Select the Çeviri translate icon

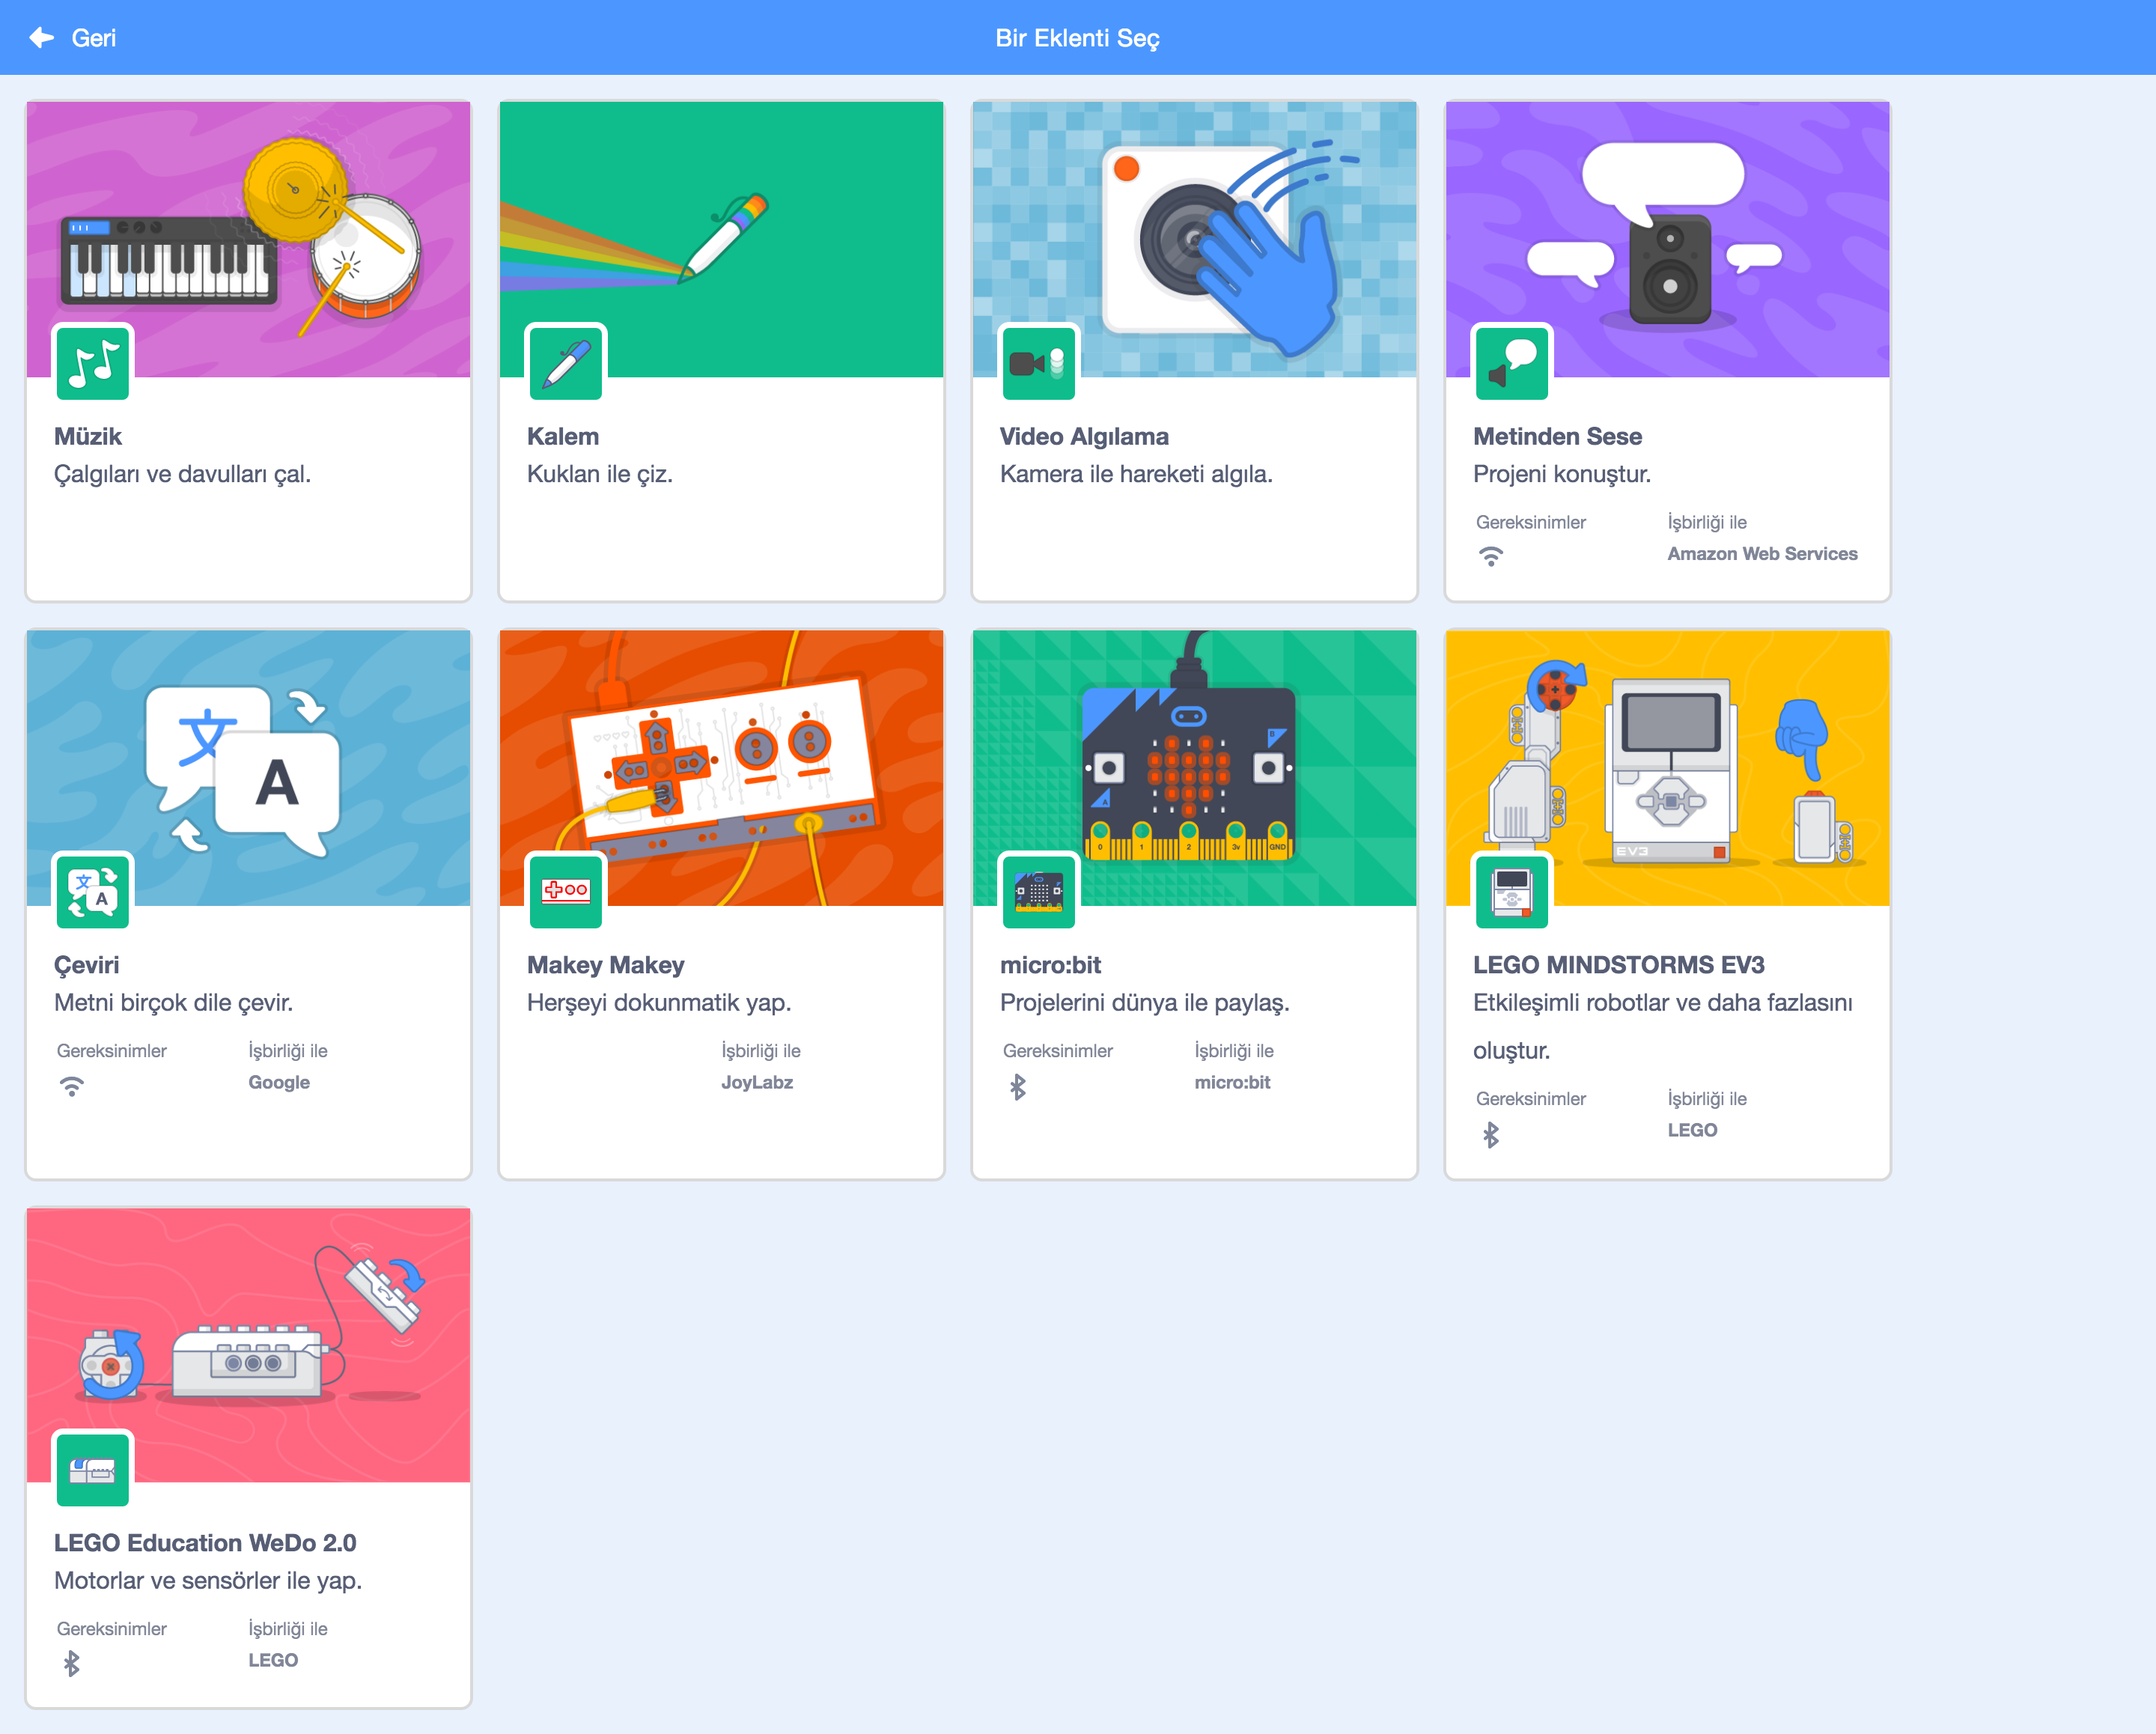[x=93, y=891]
